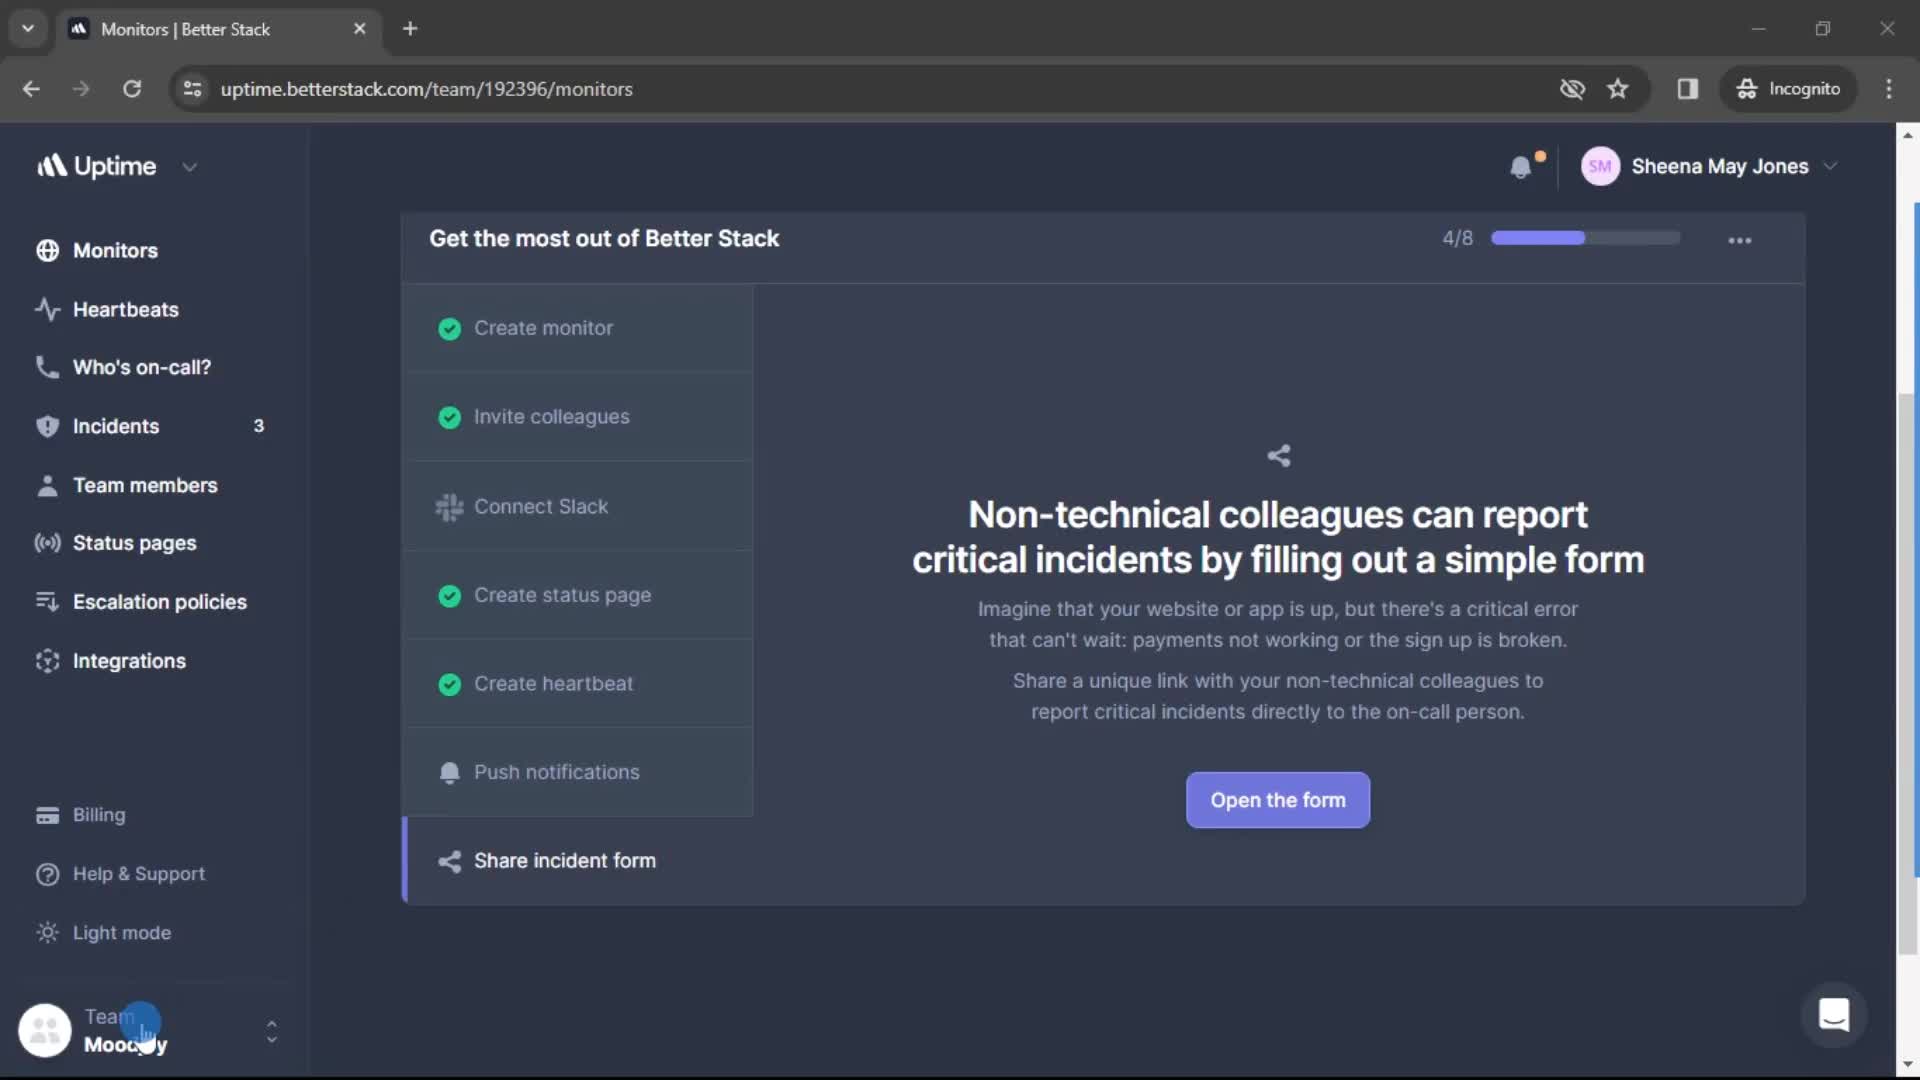Click the green check on Create monitor
1920x1080 pixels.
click(449, 329)
